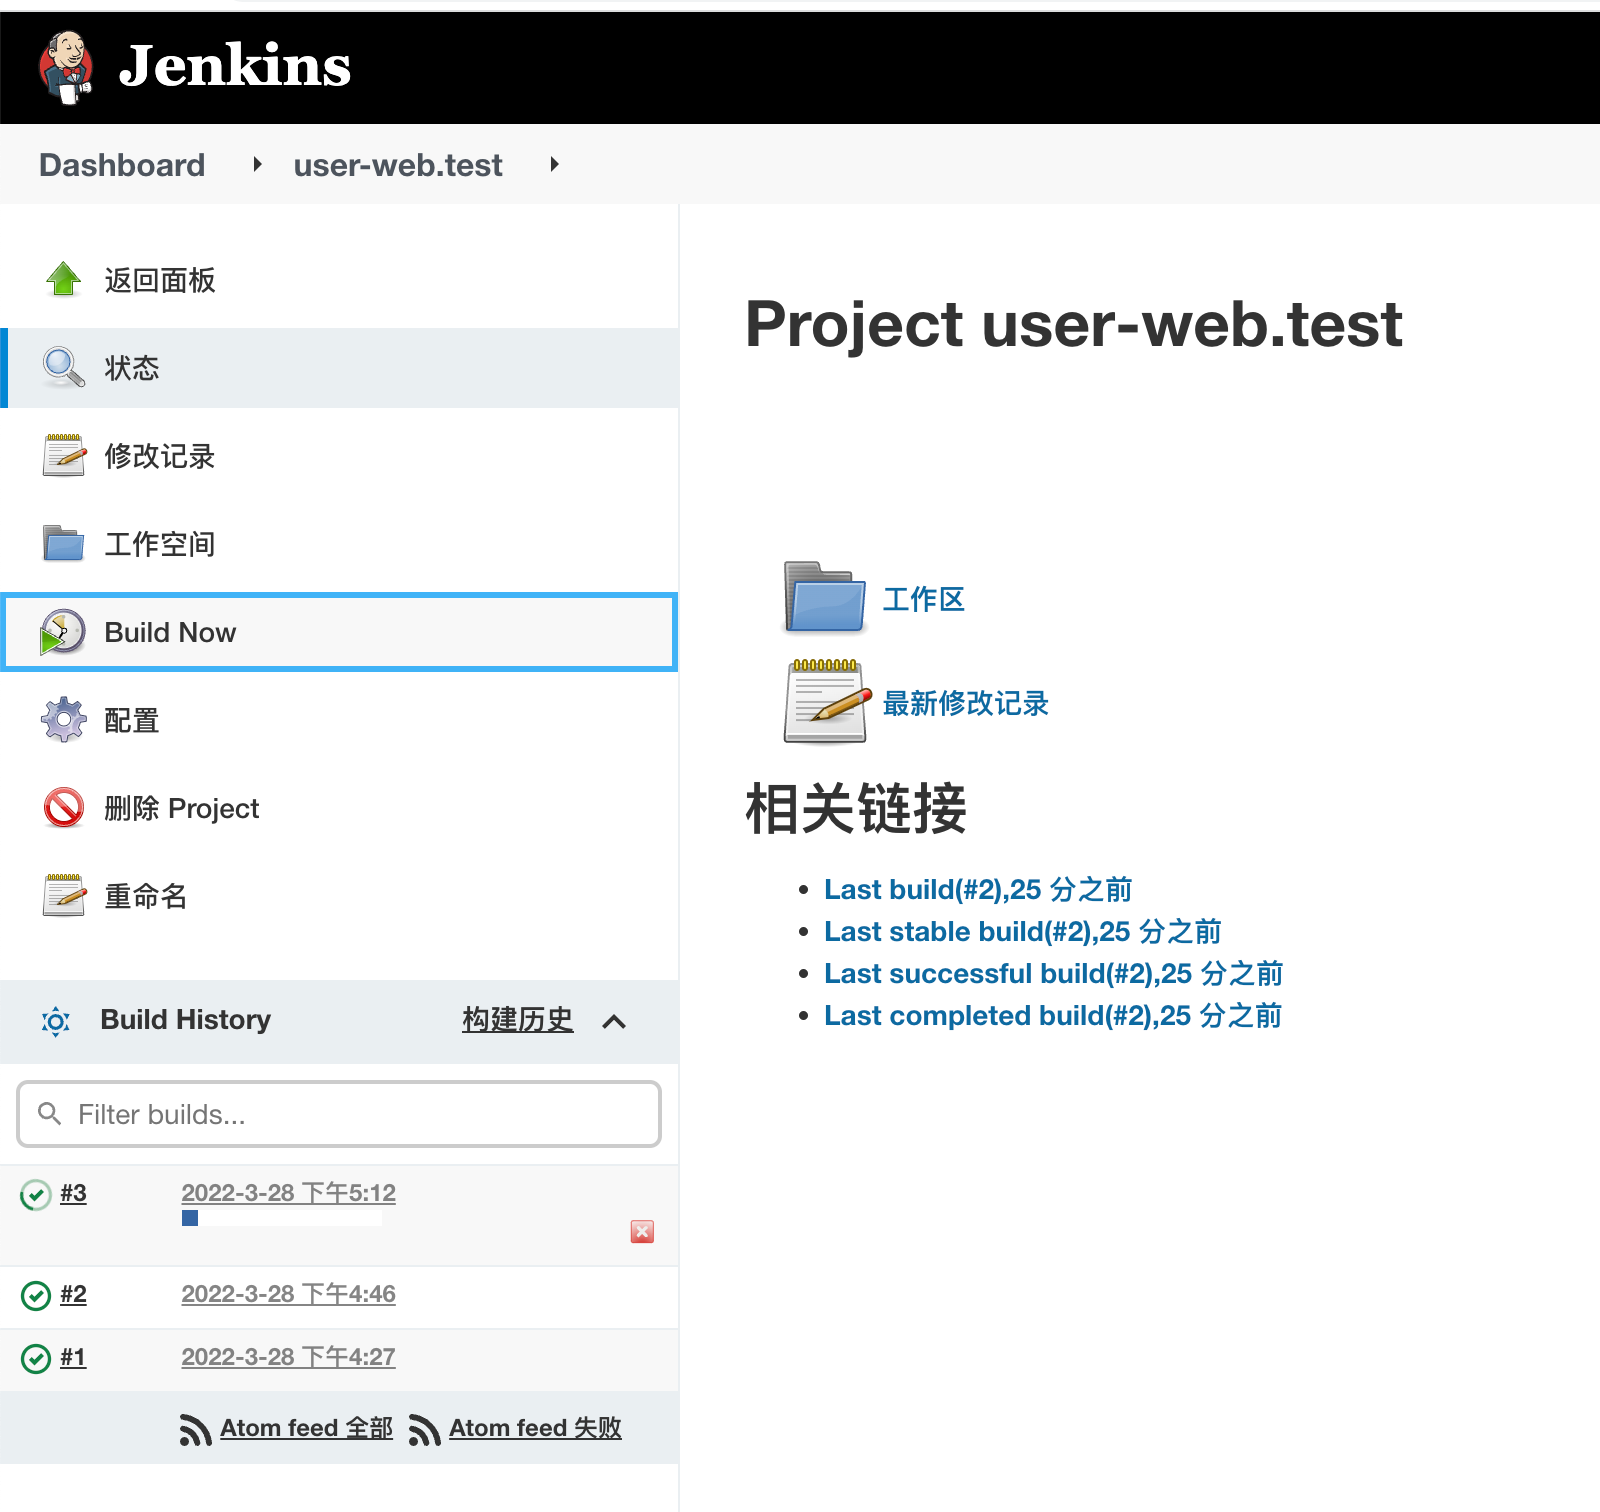The height and width of the screenshot is (1512, 1600).
Task: Open the 构建历史 trend link
Action: tap(518, 1020)
